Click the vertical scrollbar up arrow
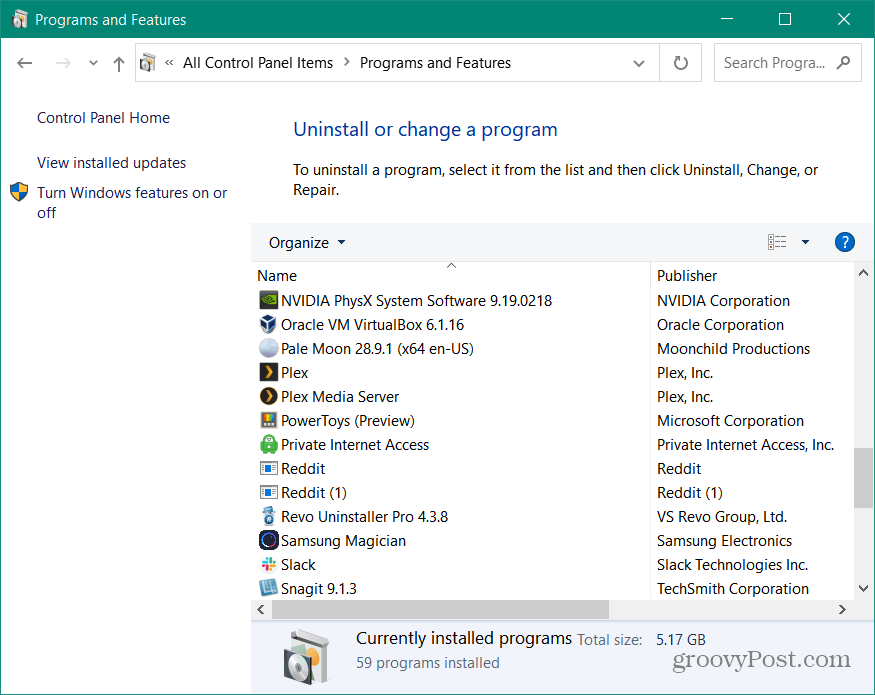This screenshot has height=695, width=875. [x=863, y=273]
